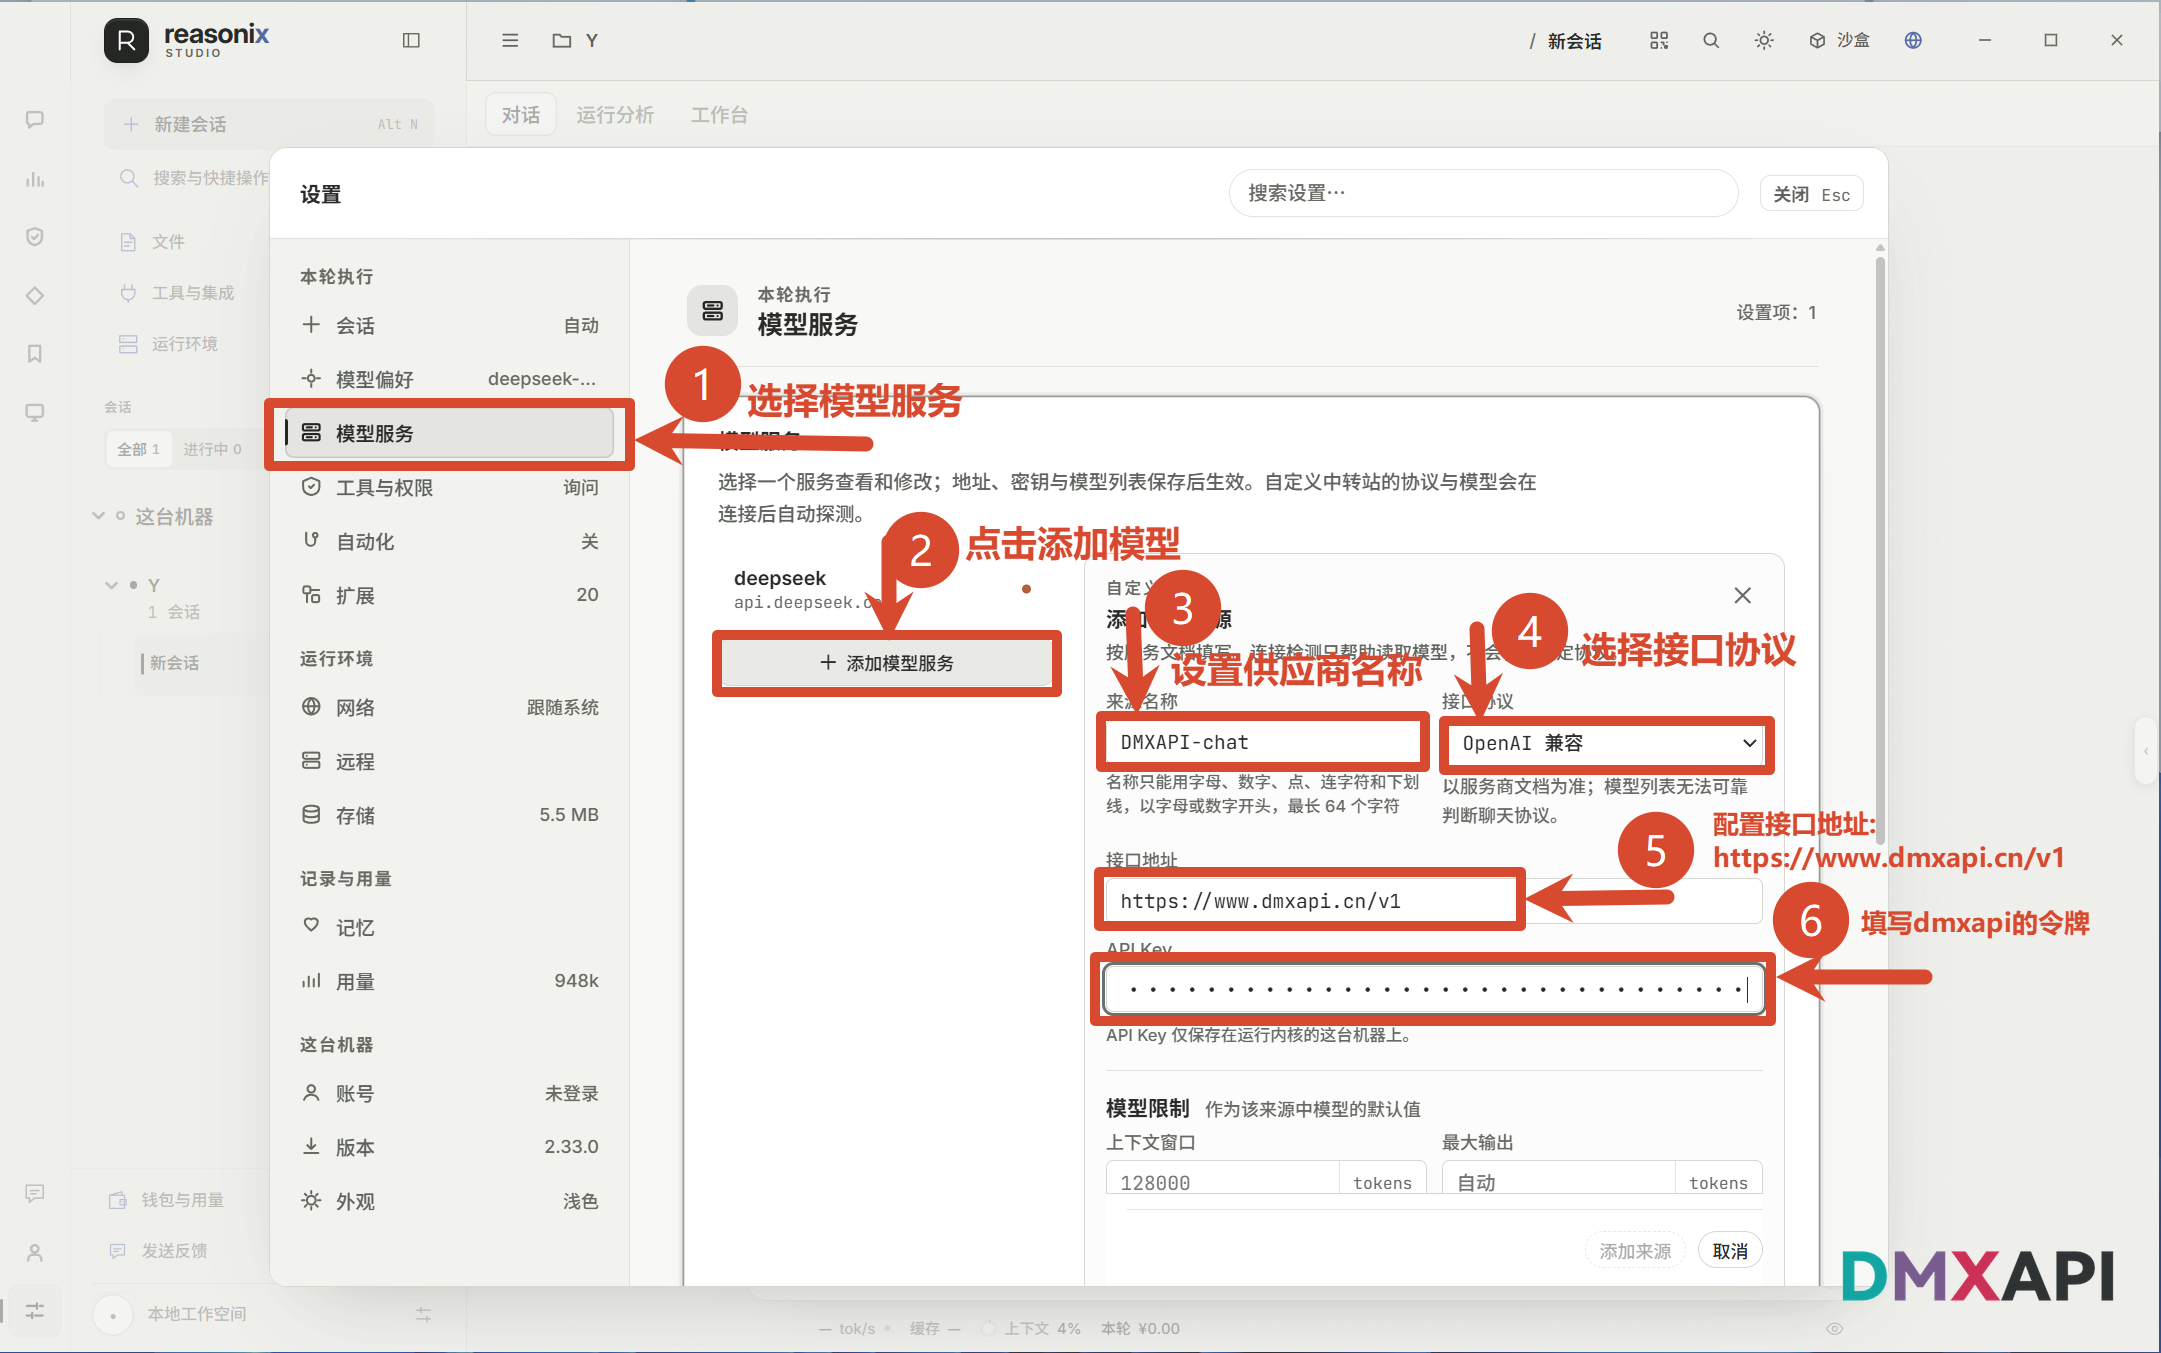2161x1353 pixels.
Task: Click the API Key password field
Action: pos(1434,989)
